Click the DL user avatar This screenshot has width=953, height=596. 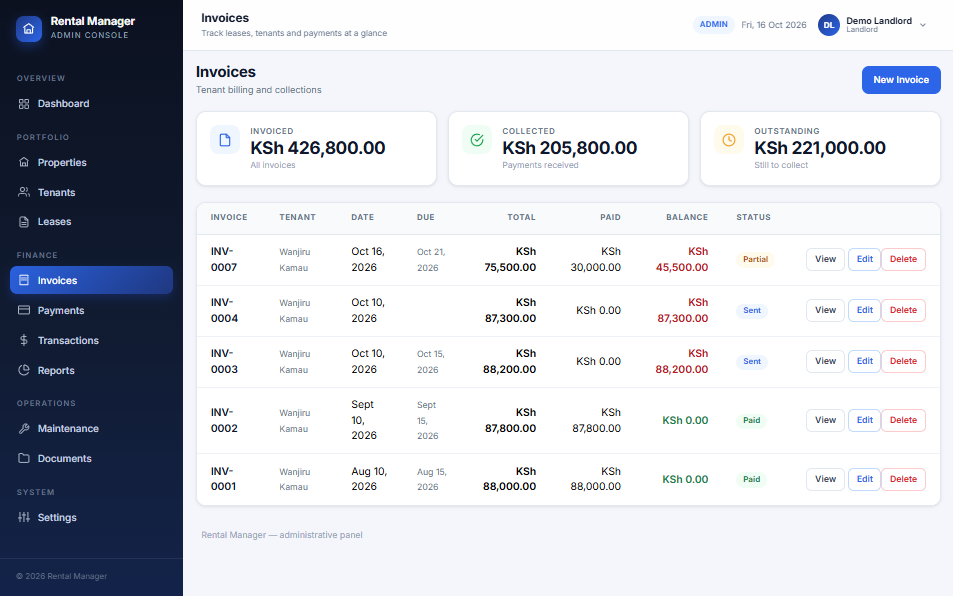pyautogui.click(x=828, y=25)
